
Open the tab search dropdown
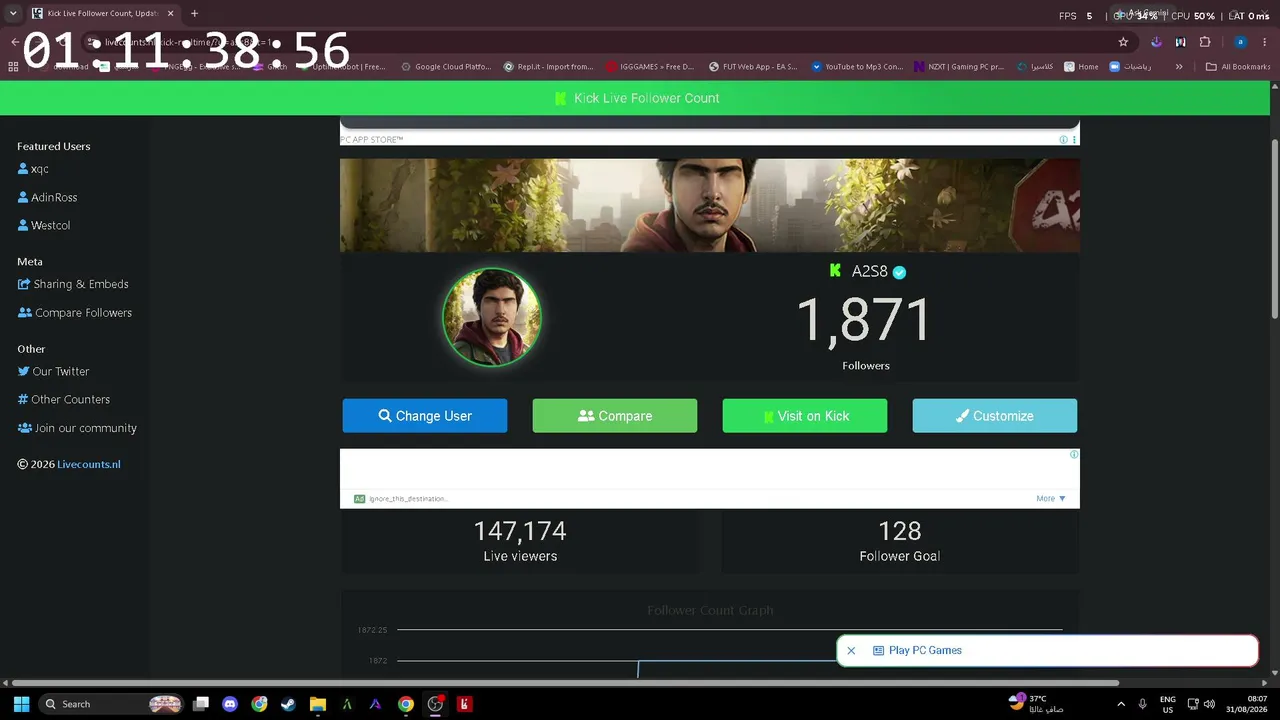point(13,14)
